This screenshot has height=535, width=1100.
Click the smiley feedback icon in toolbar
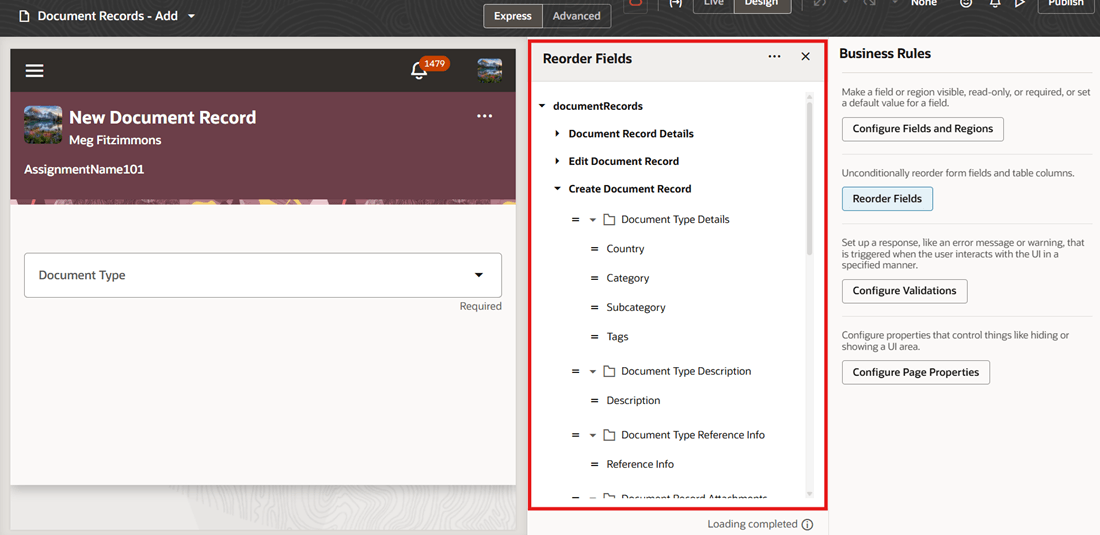(x=966, y=4)
